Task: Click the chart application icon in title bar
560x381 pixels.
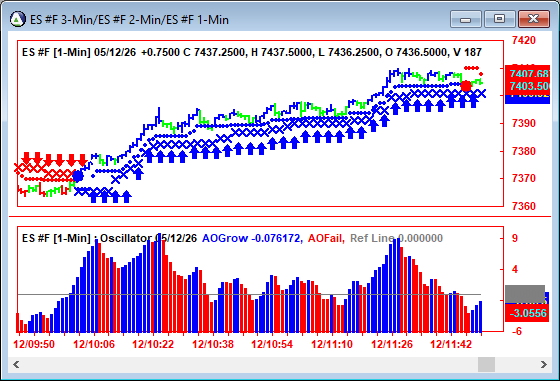Action: click(x=18, y=19)
